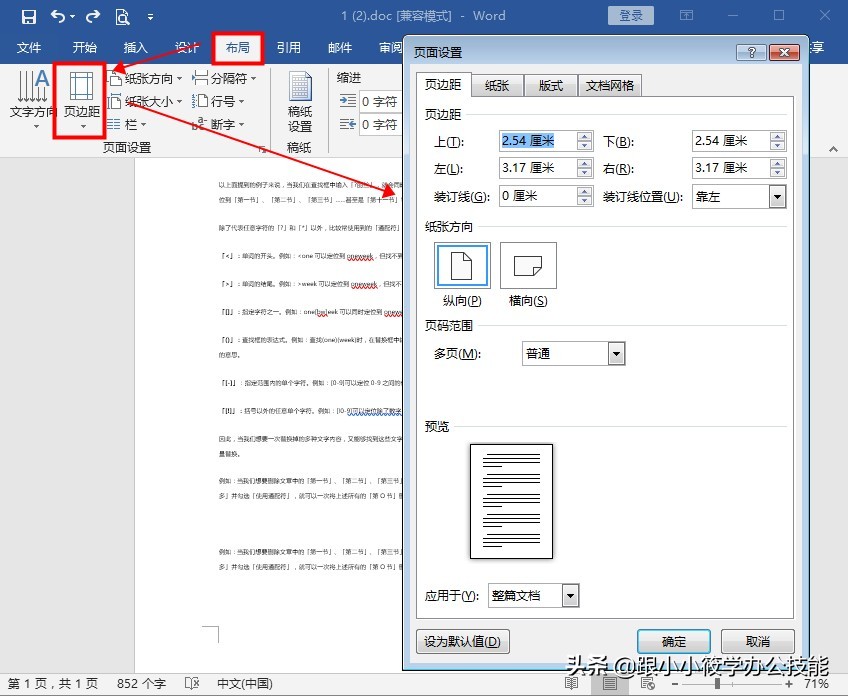Click the ribbon display options icon
This screenshot has height=696, width=848.
pos(686,15)
